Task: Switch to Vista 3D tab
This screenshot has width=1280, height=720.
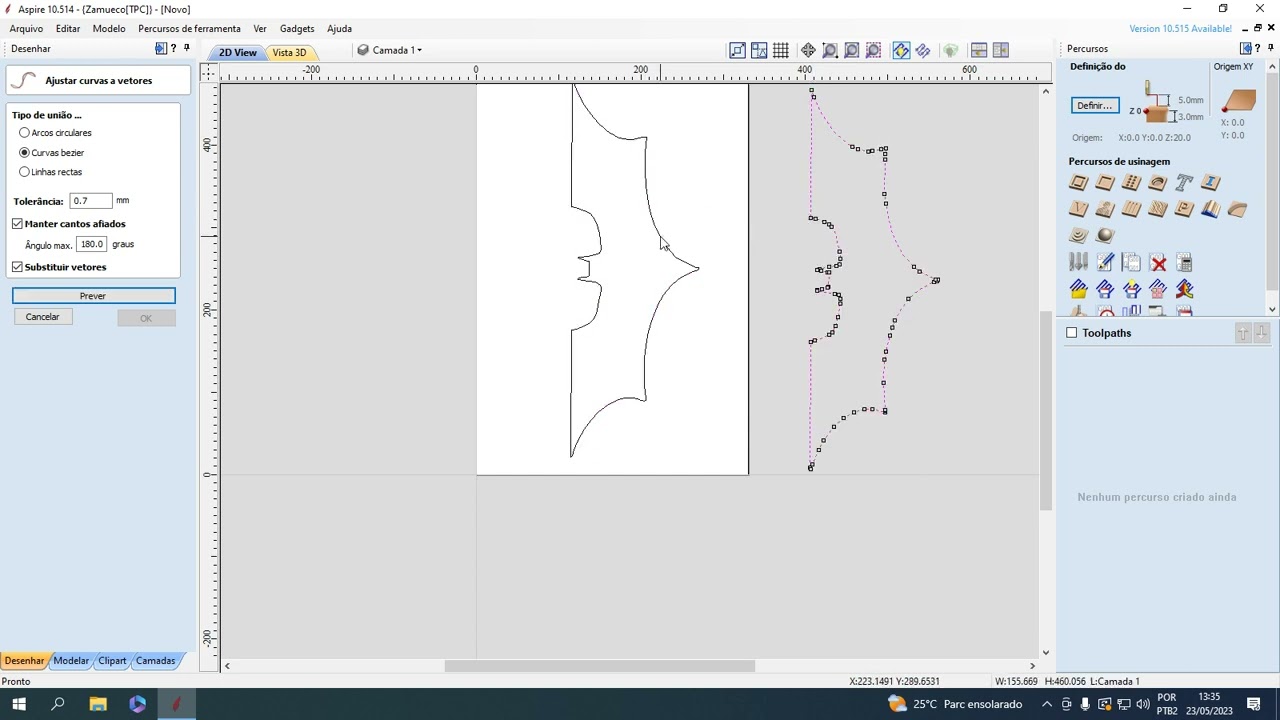Action: tap(289, 52)
